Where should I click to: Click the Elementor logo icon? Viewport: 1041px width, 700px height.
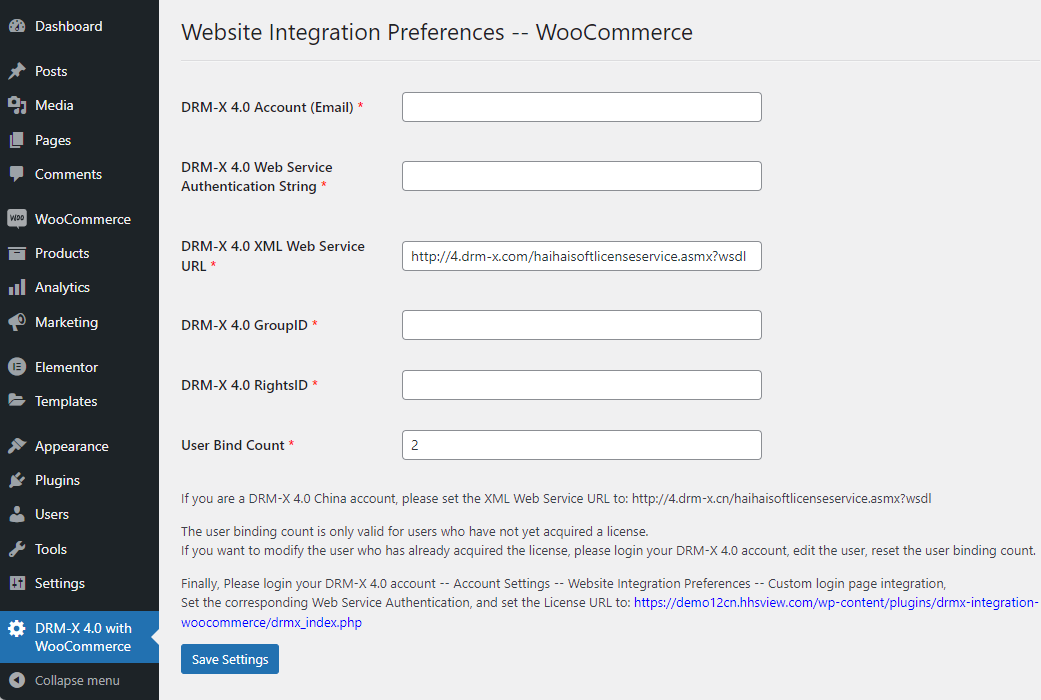[x=17, y=367]
